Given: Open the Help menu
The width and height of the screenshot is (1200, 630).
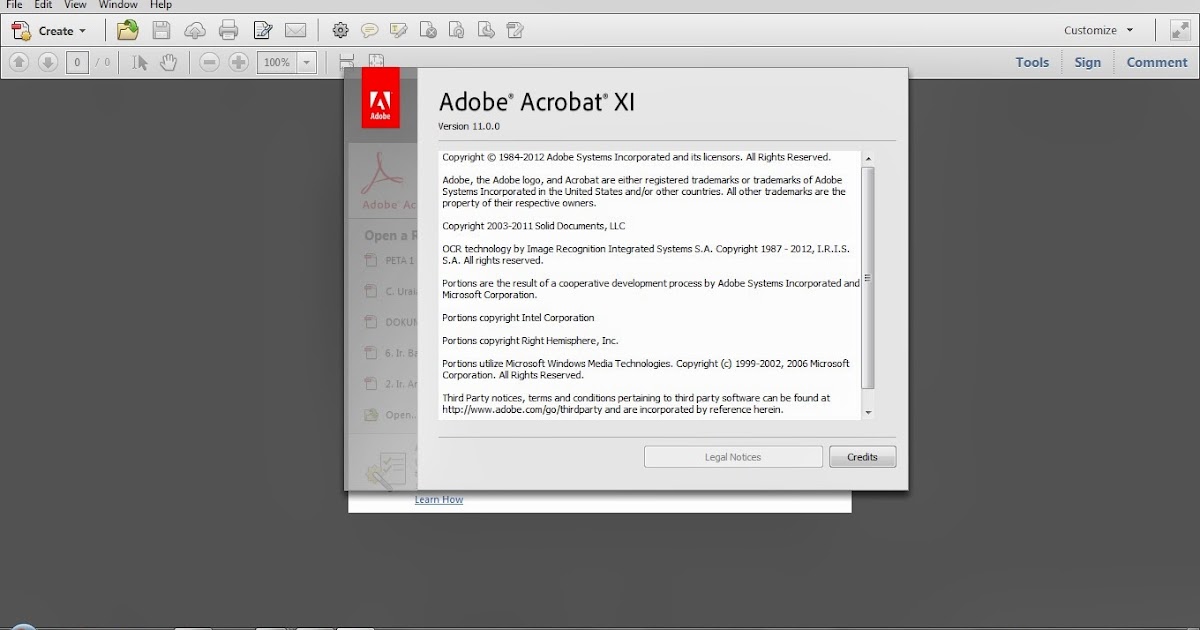Looking at the screenshot, I should coord(161,5).
